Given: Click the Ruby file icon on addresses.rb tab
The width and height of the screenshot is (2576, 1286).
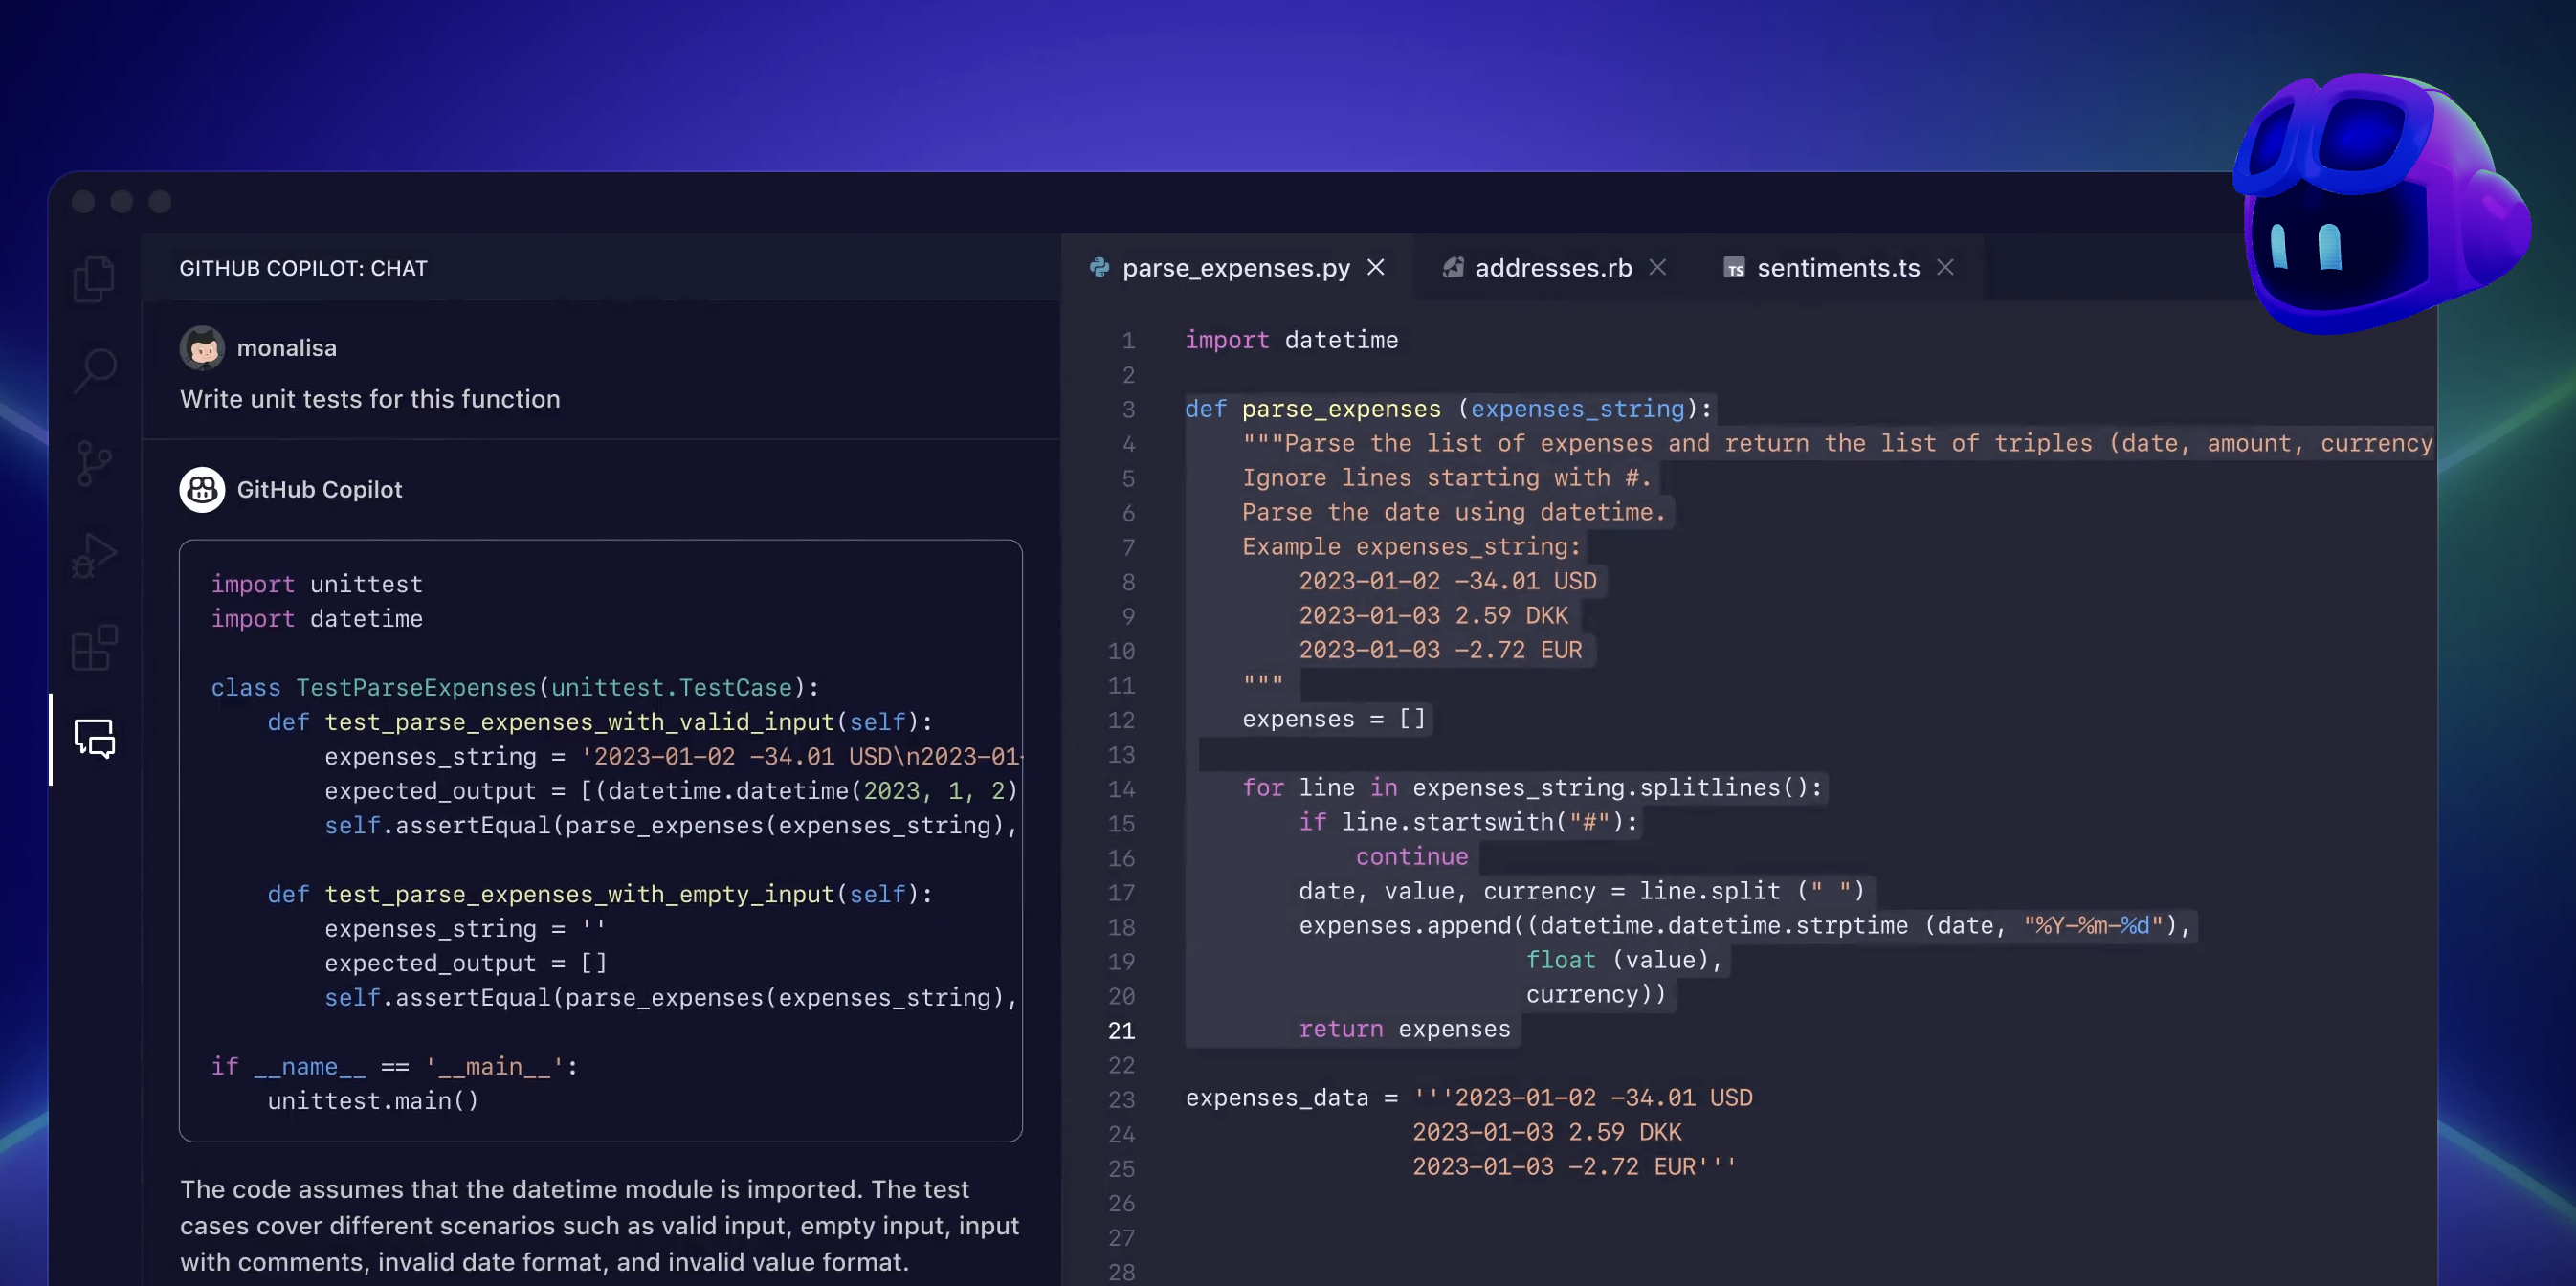Looking at the screenshot, I should (x=1452, y=268).
